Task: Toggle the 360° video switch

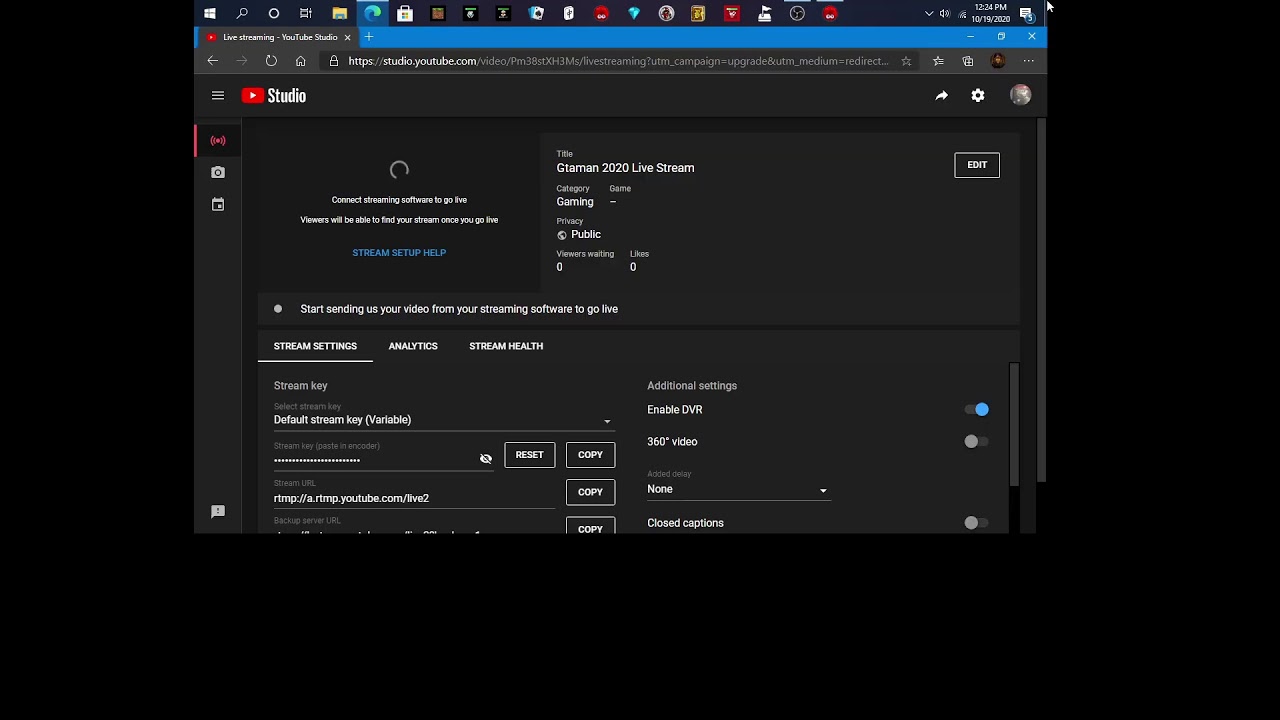Action: point(977,441)
